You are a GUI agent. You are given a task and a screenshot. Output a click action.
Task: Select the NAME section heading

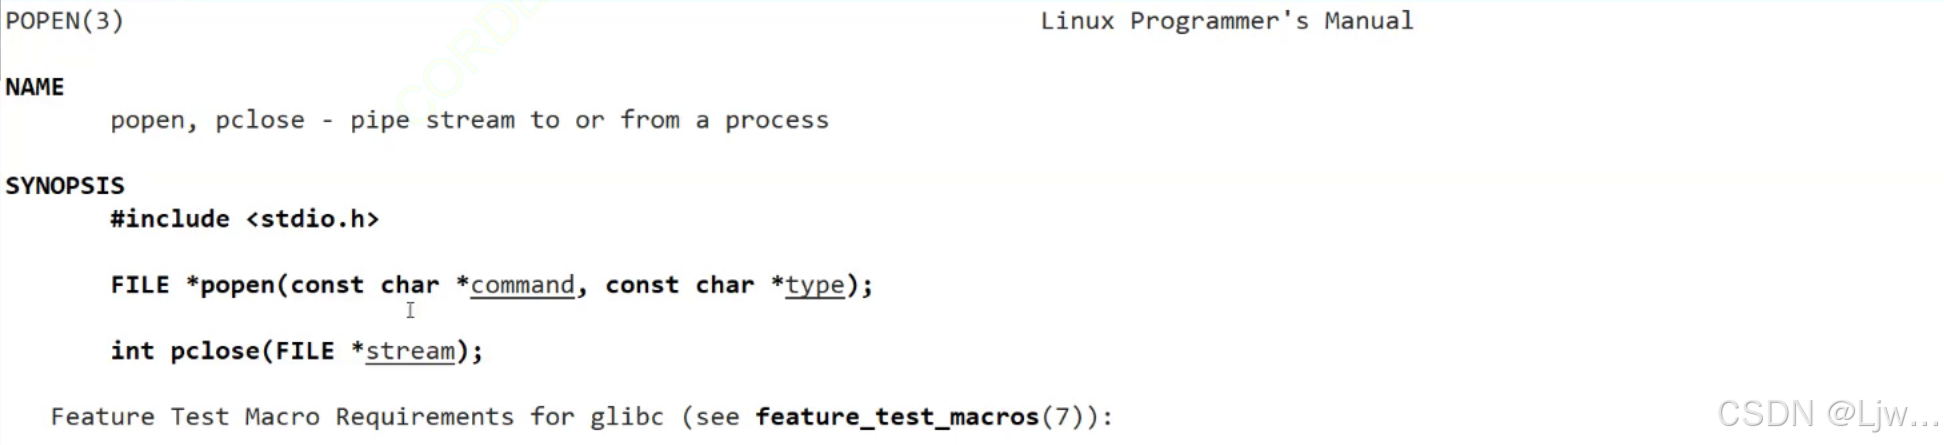coord(35,87)
